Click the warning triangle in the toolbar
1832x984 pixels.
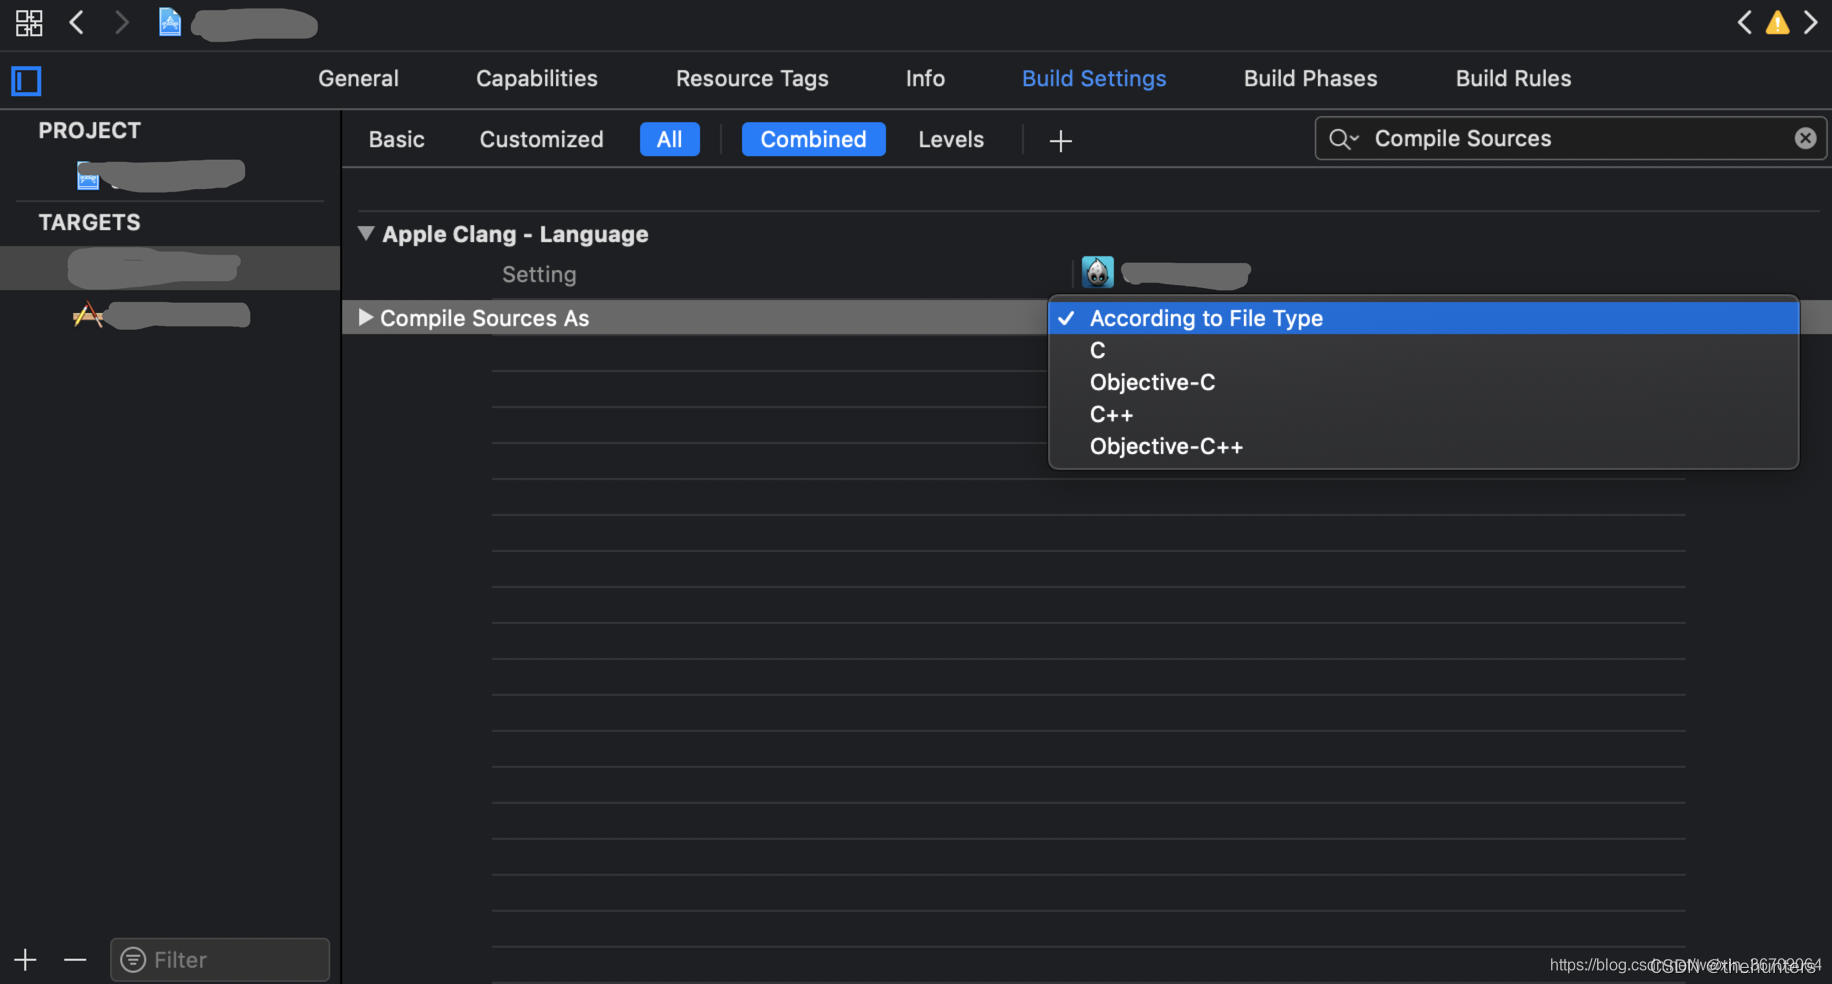[1778, 22]
